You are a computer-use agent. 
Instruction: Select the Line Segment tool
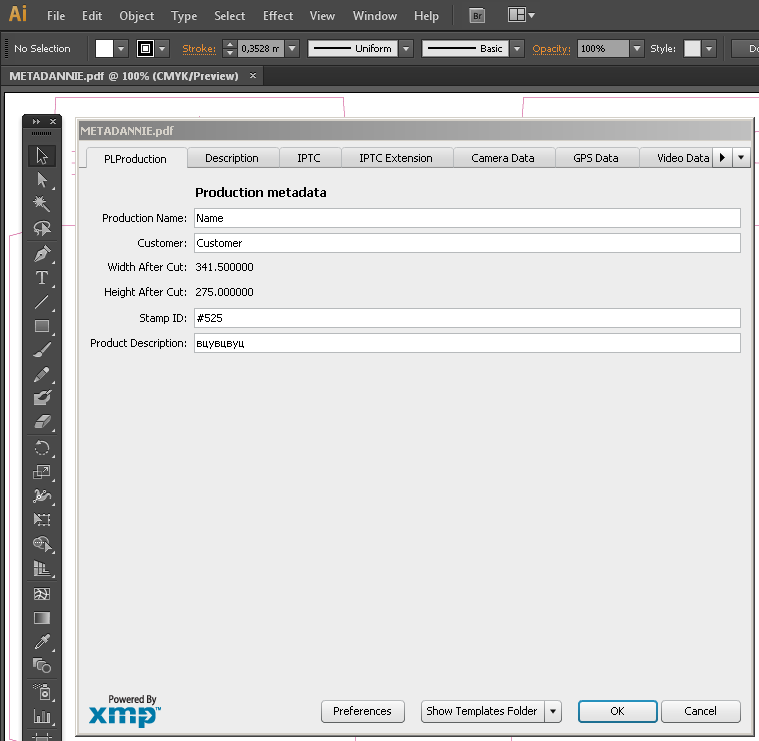42,302
